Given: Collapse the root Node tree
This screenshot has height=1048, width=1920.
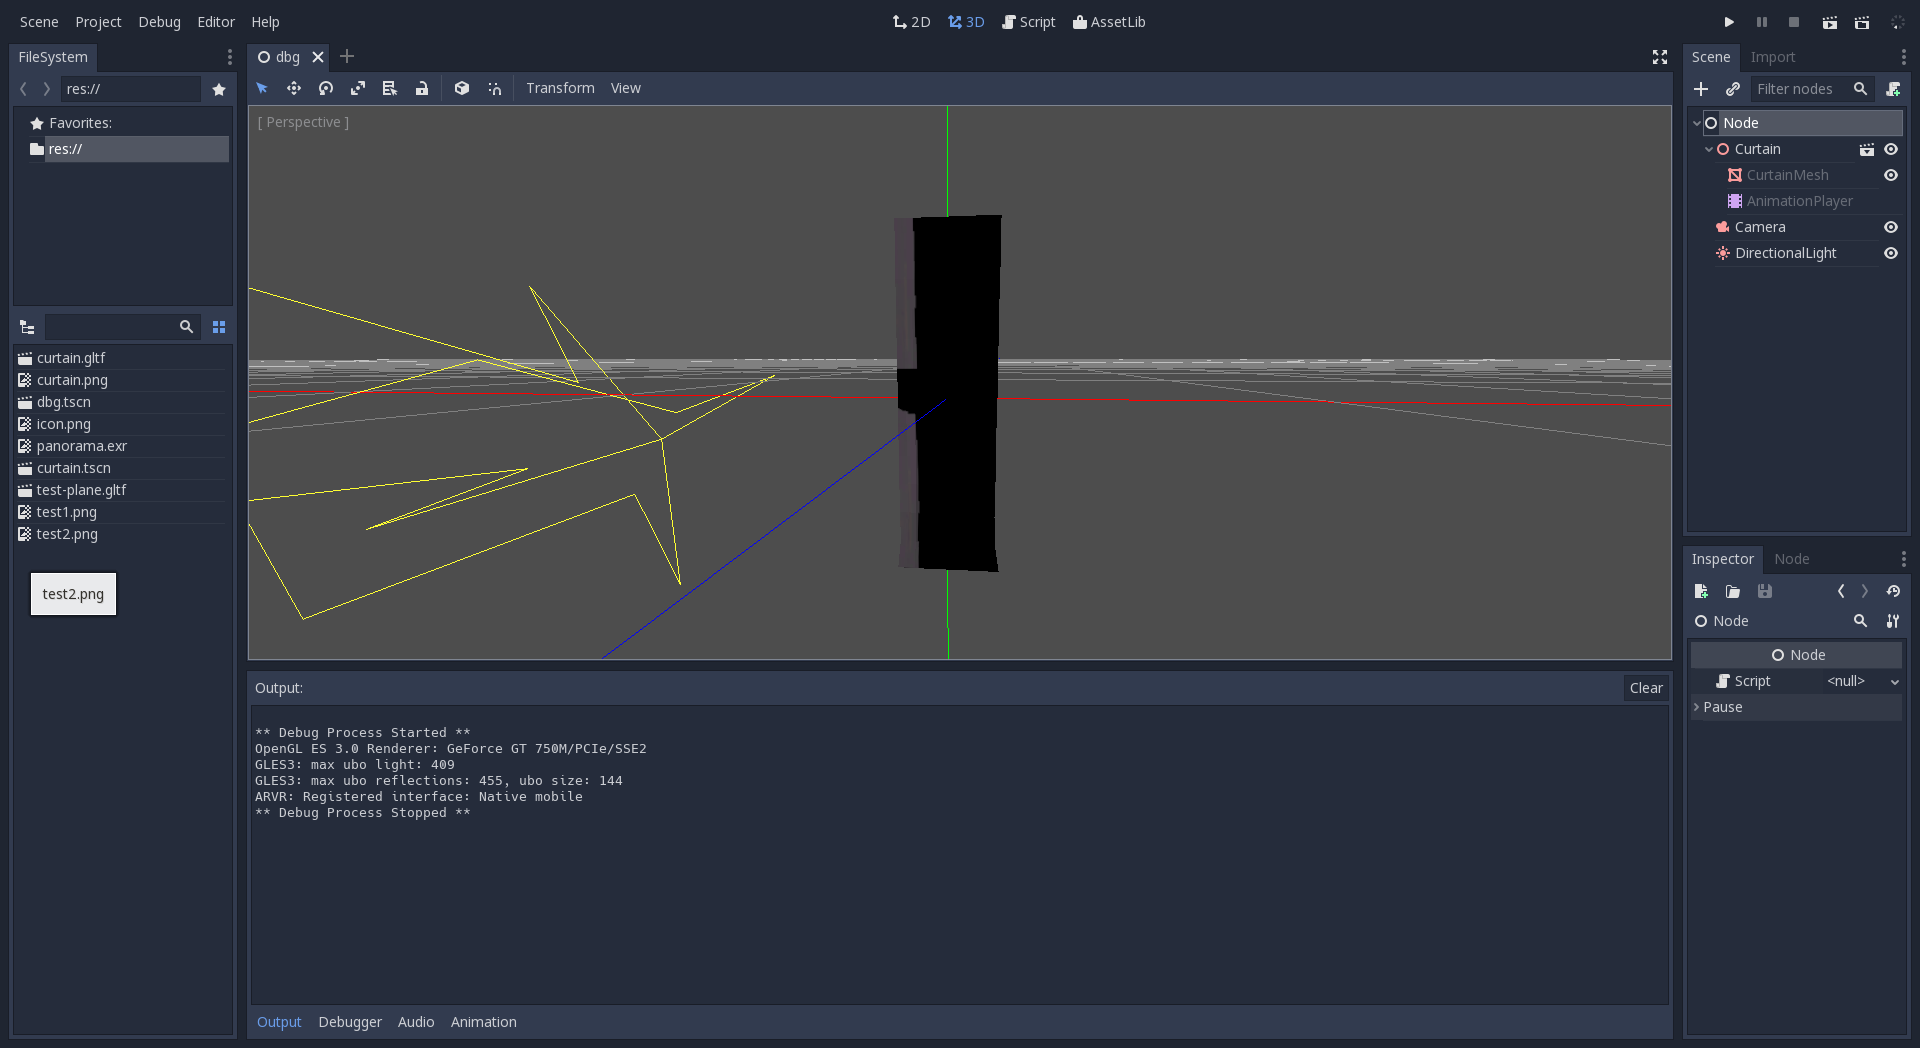Looking at the screenshot, I should (1697, 123).
